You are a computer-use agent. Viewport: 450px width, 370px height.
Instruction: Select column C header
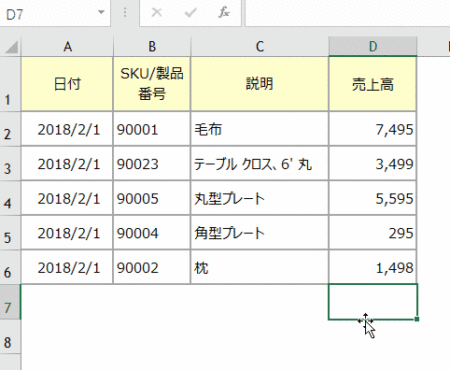[260, 47]
